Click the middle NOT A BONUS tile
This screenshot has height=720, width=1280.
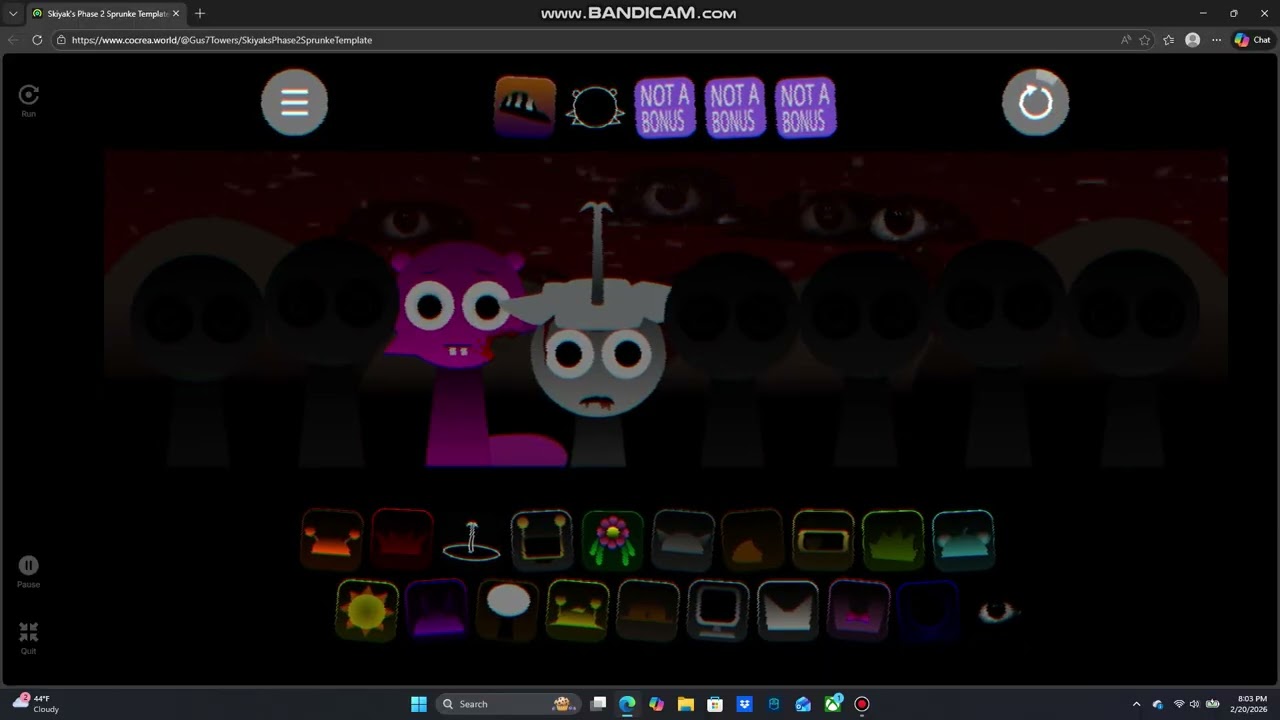point(735,107)
